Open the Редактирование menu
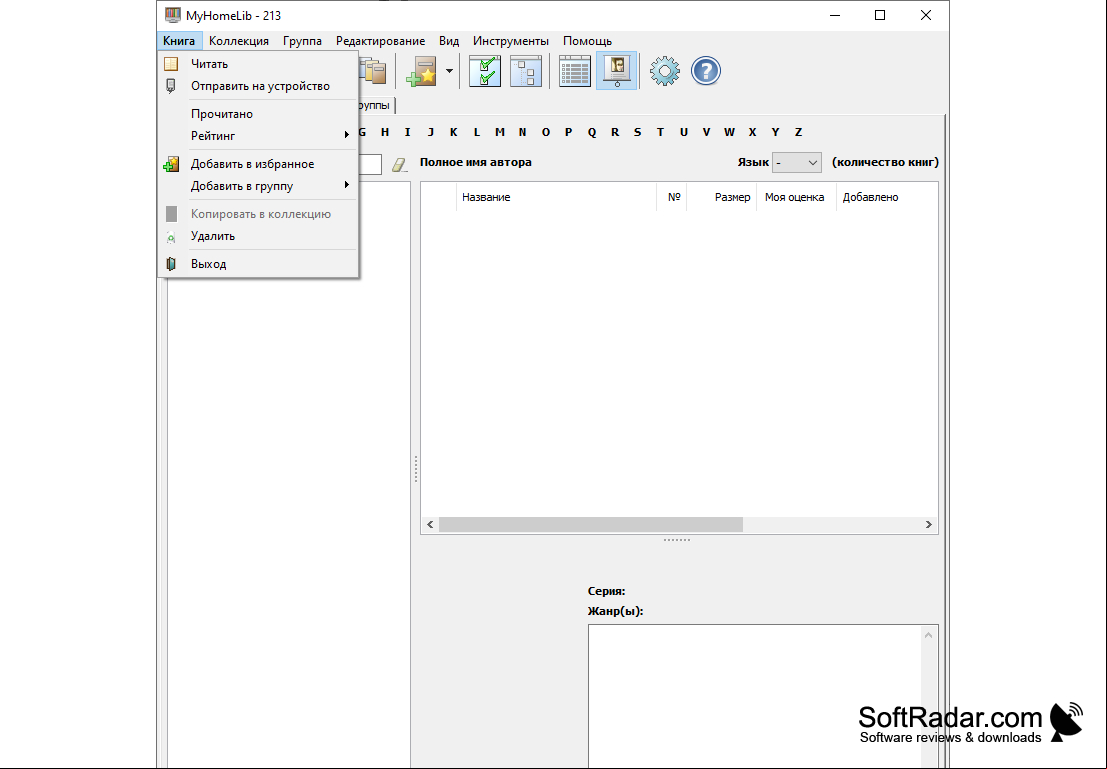This screenshot has height=769, width=1107. coord(381,41)
